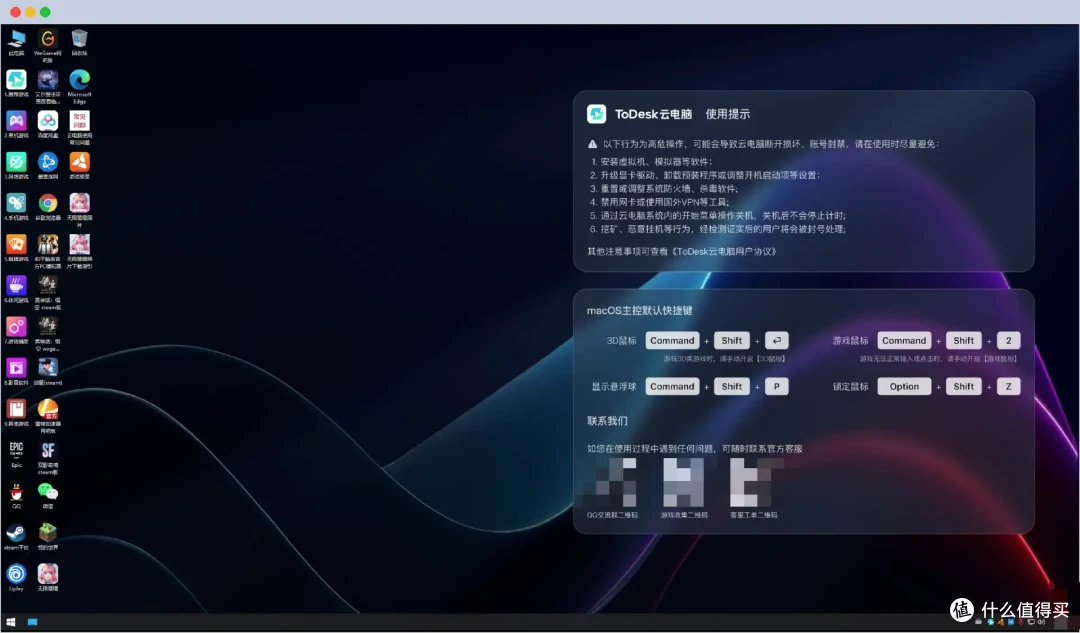Launch the Uplay swirl icon
This screenshot has width=1080, height=633.
[17, 574]
